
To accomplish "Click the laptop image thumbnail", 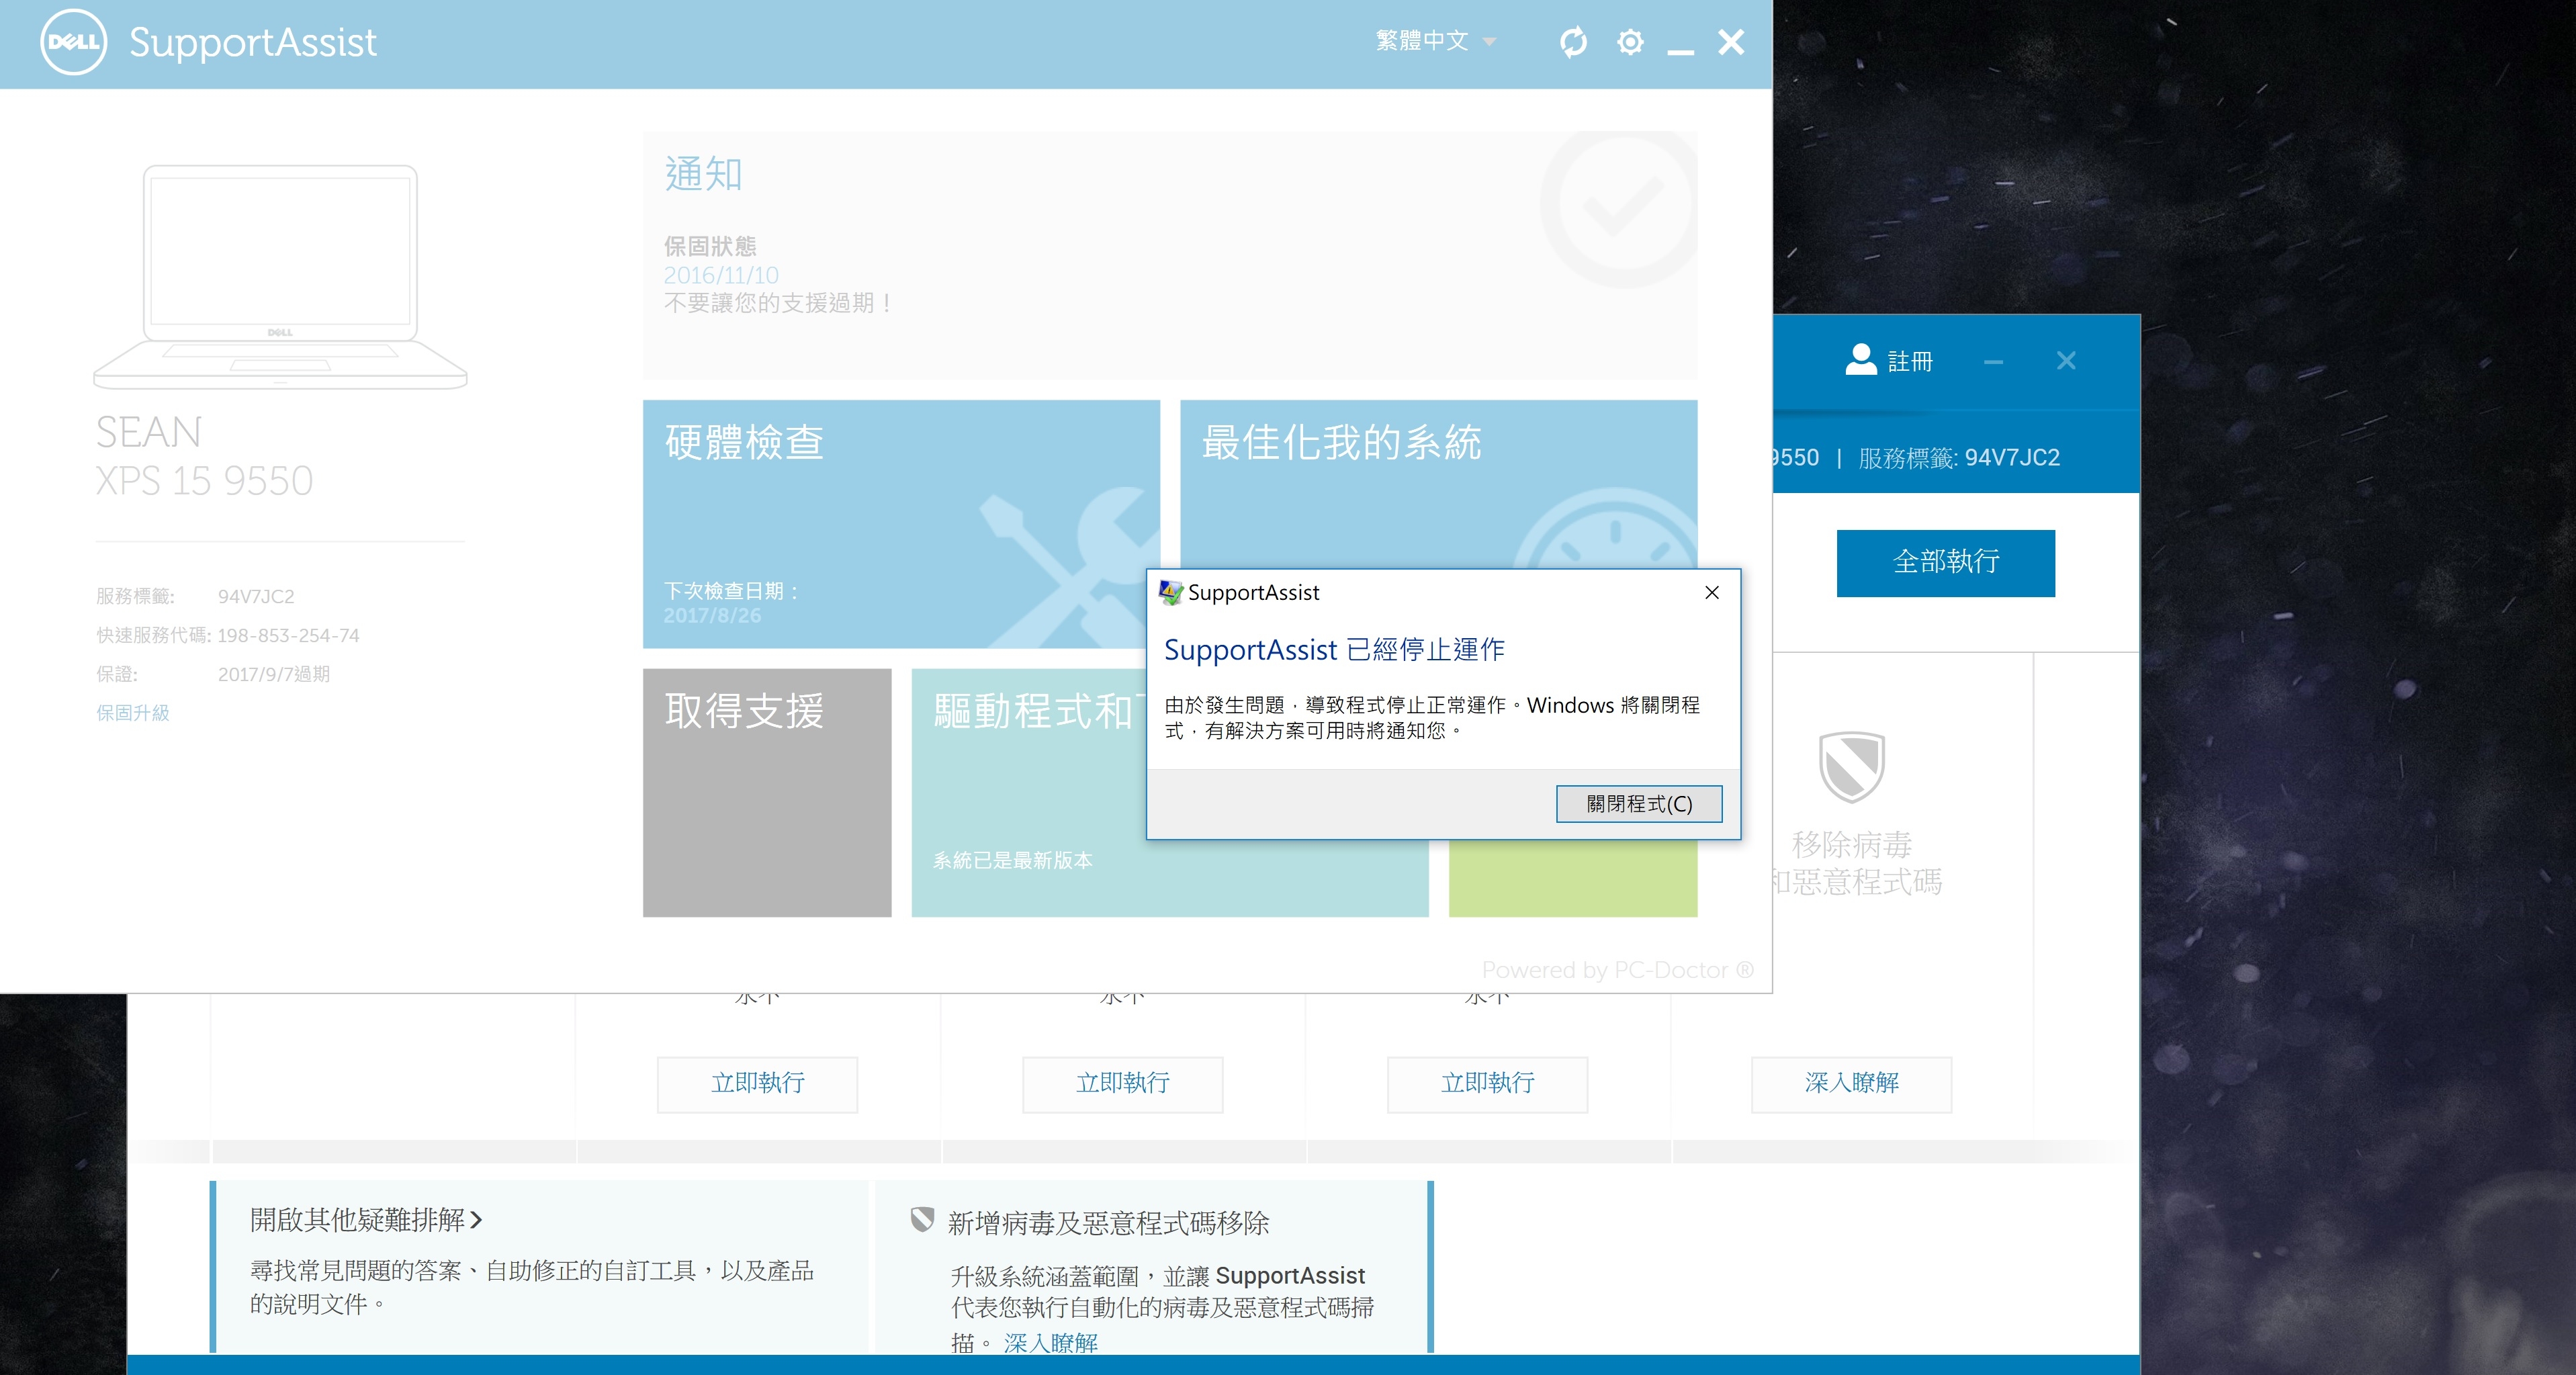I will click(x=280, y=276).
